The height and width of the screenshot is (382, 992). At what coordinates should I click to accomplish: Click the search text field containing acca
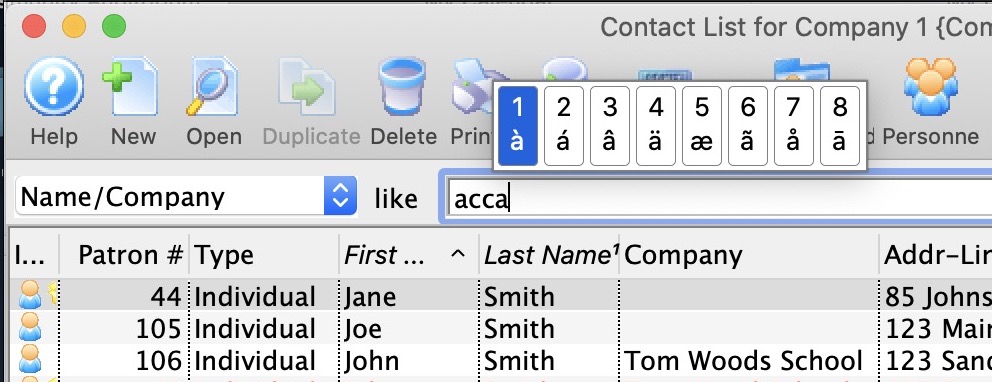click(716, 199)
